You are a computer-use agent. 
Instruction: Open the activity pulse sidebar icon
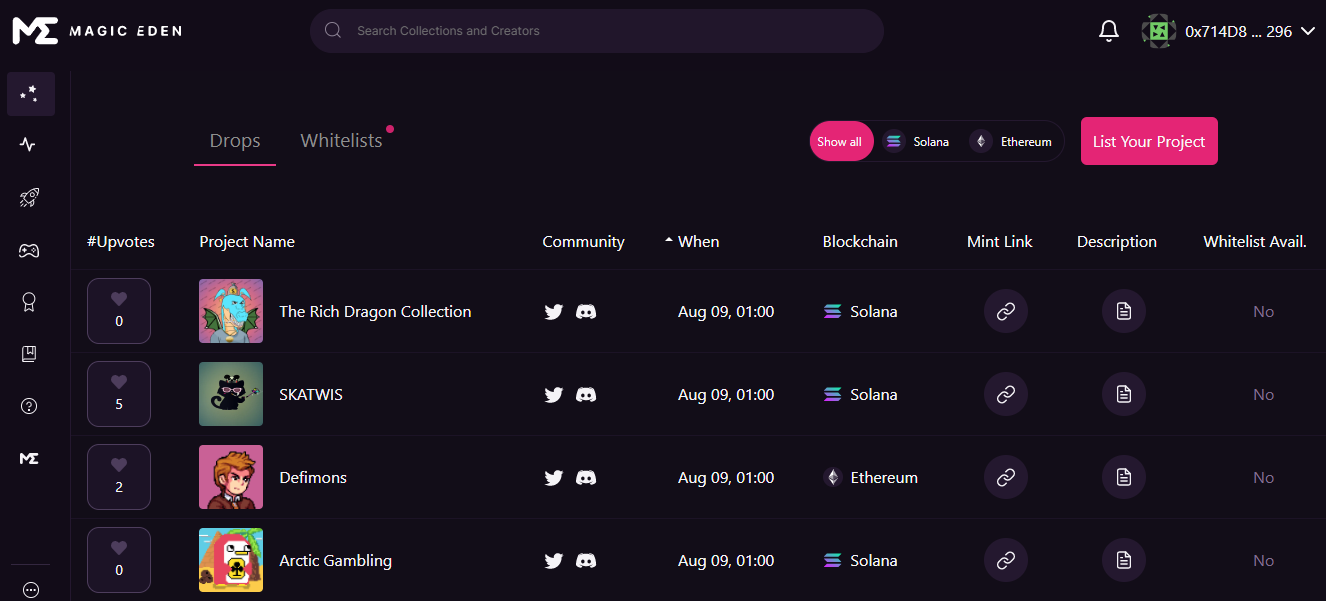tap(28, 145)
